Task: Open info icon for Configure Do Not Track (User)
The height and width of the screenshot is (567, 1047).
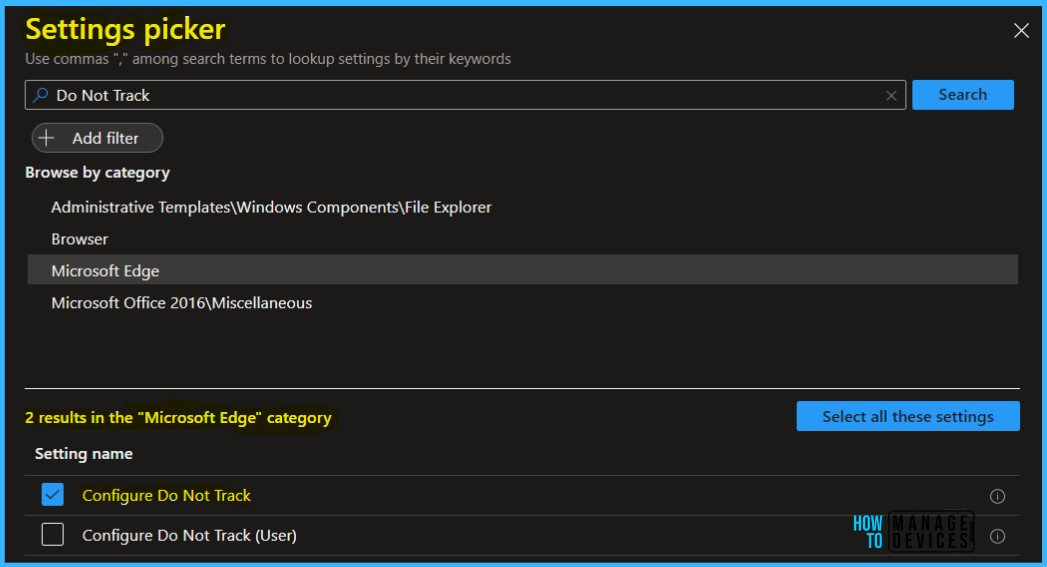Action: (x=997, y=536)
